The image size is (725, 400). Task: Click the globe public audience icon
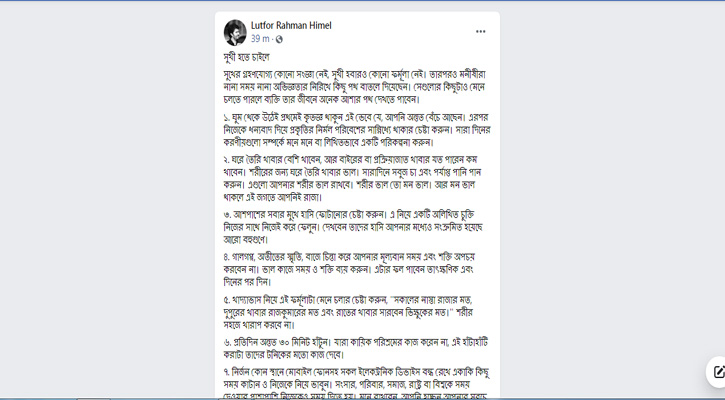point(279,39)
